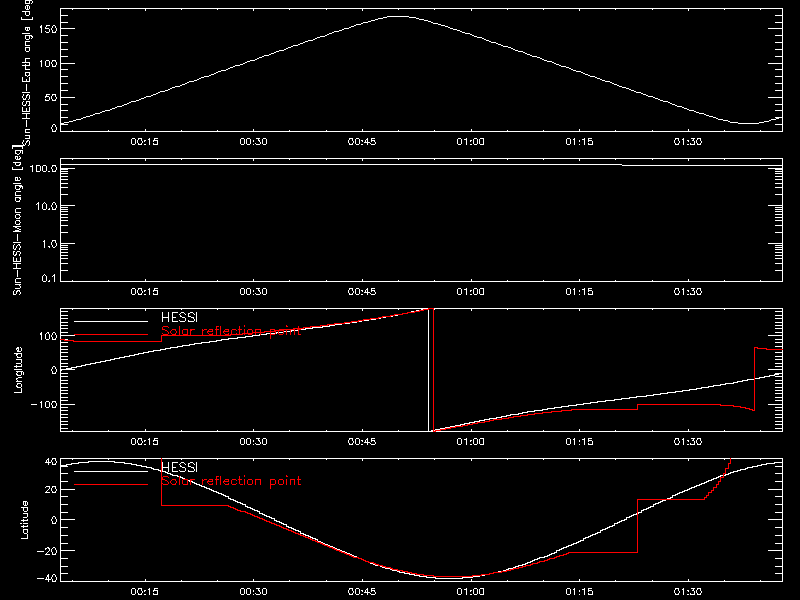Select 01:00 label under Earth angle plot
The image size is (800, 600).
pos(470,141)
